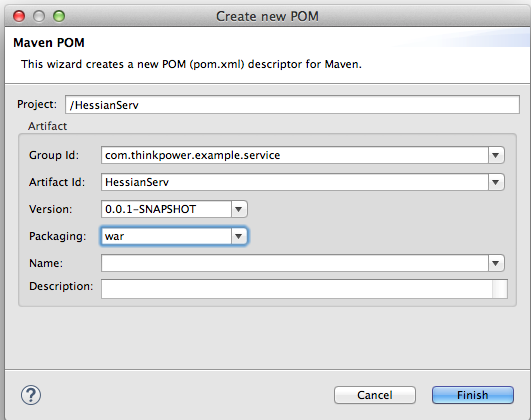Click into the Artifact Id text field
The width and height of the screenshot is (531, 420).
point(295,182)
